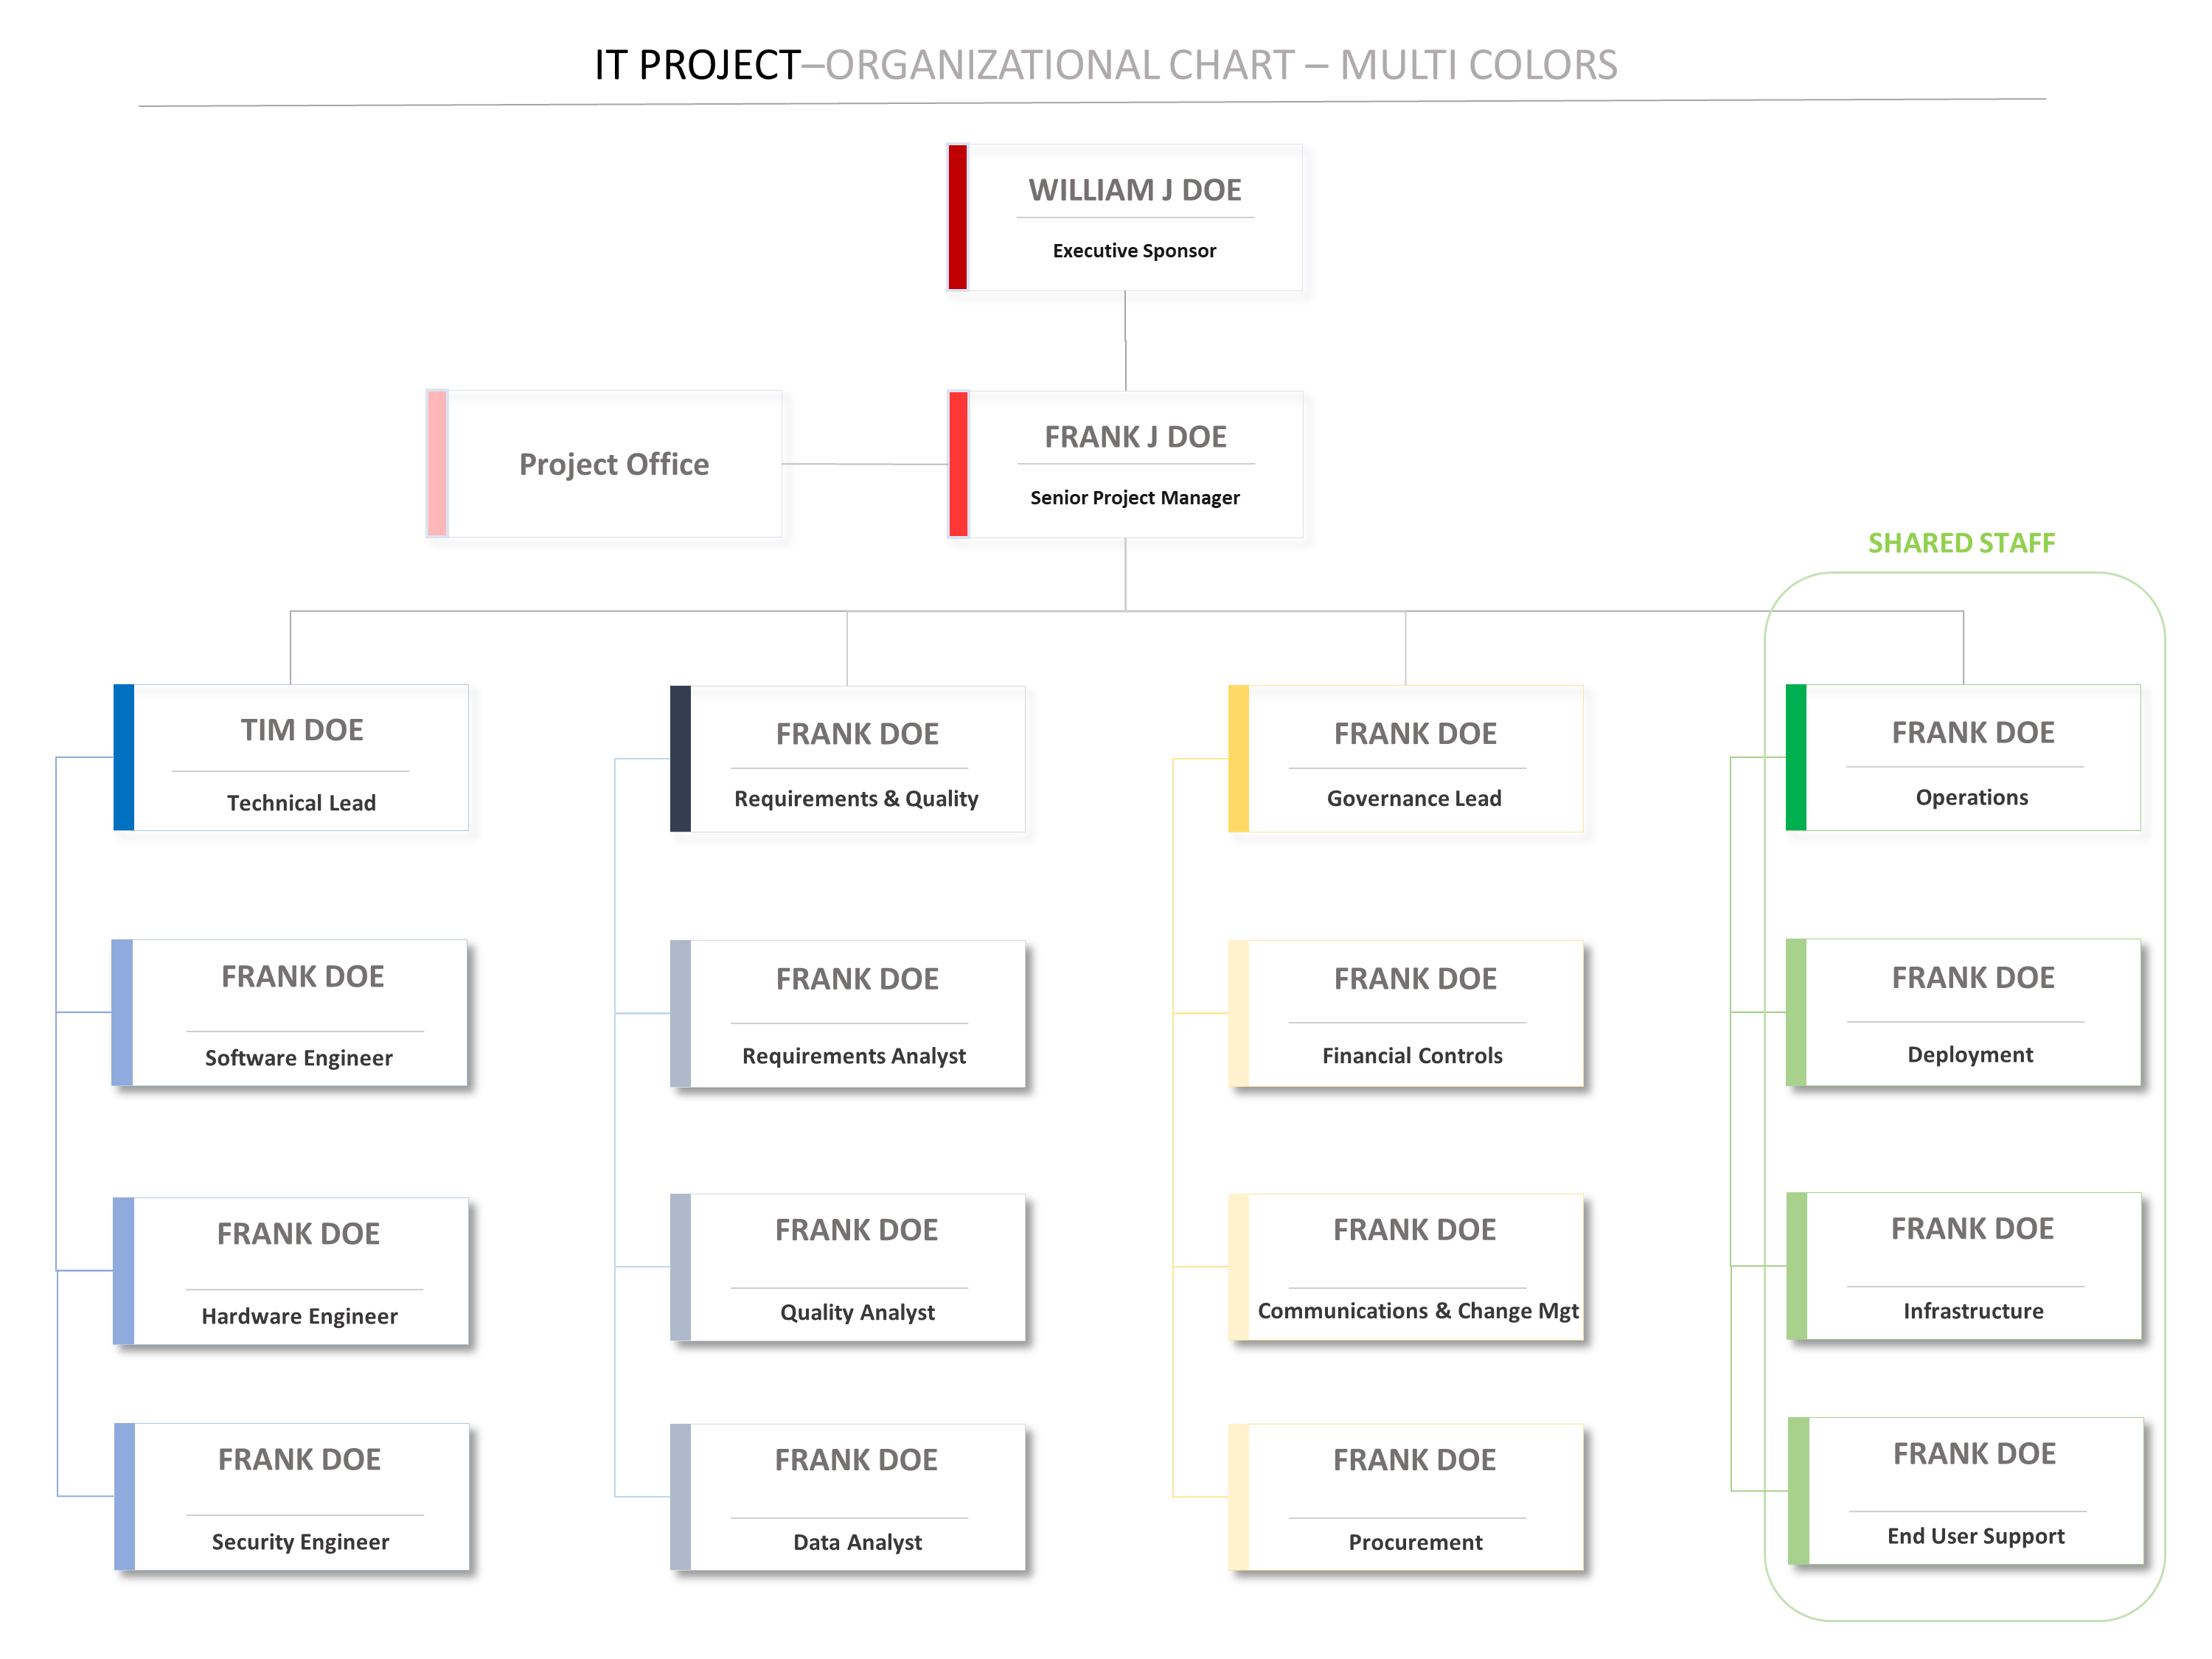Select the Financial Controls box
2212x1659 pixels.
(x=1414, y=1013)
